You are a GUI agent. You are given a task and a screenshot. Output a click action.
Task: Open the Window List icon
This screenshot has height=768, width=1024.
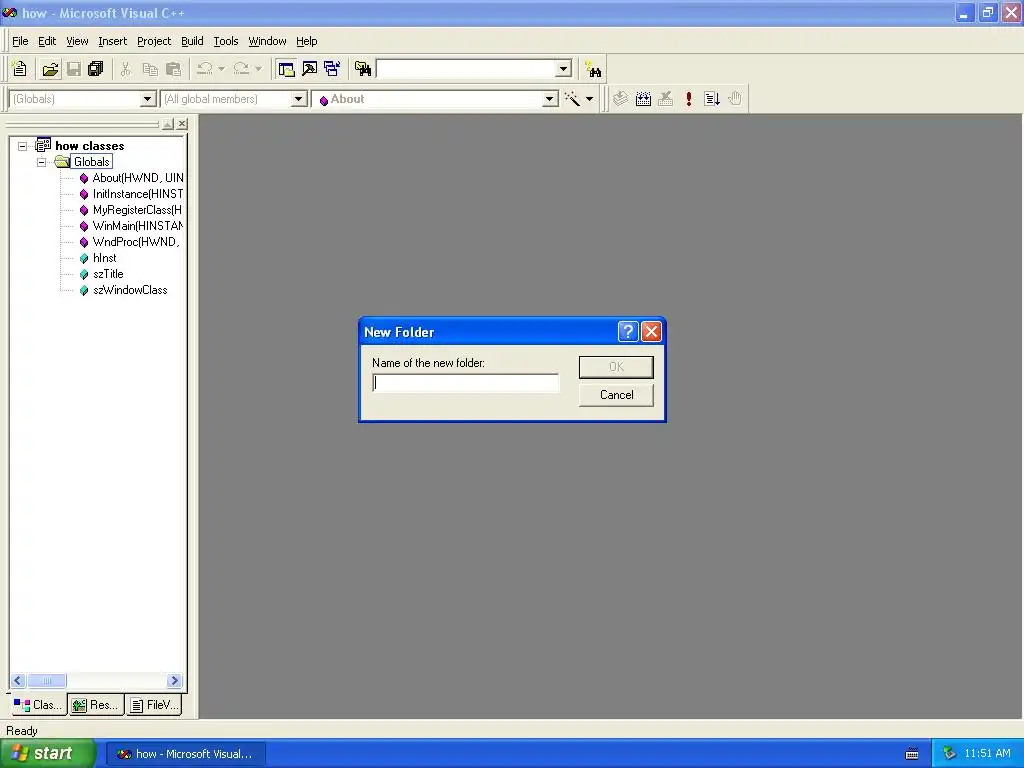click(x=332, y=69)
